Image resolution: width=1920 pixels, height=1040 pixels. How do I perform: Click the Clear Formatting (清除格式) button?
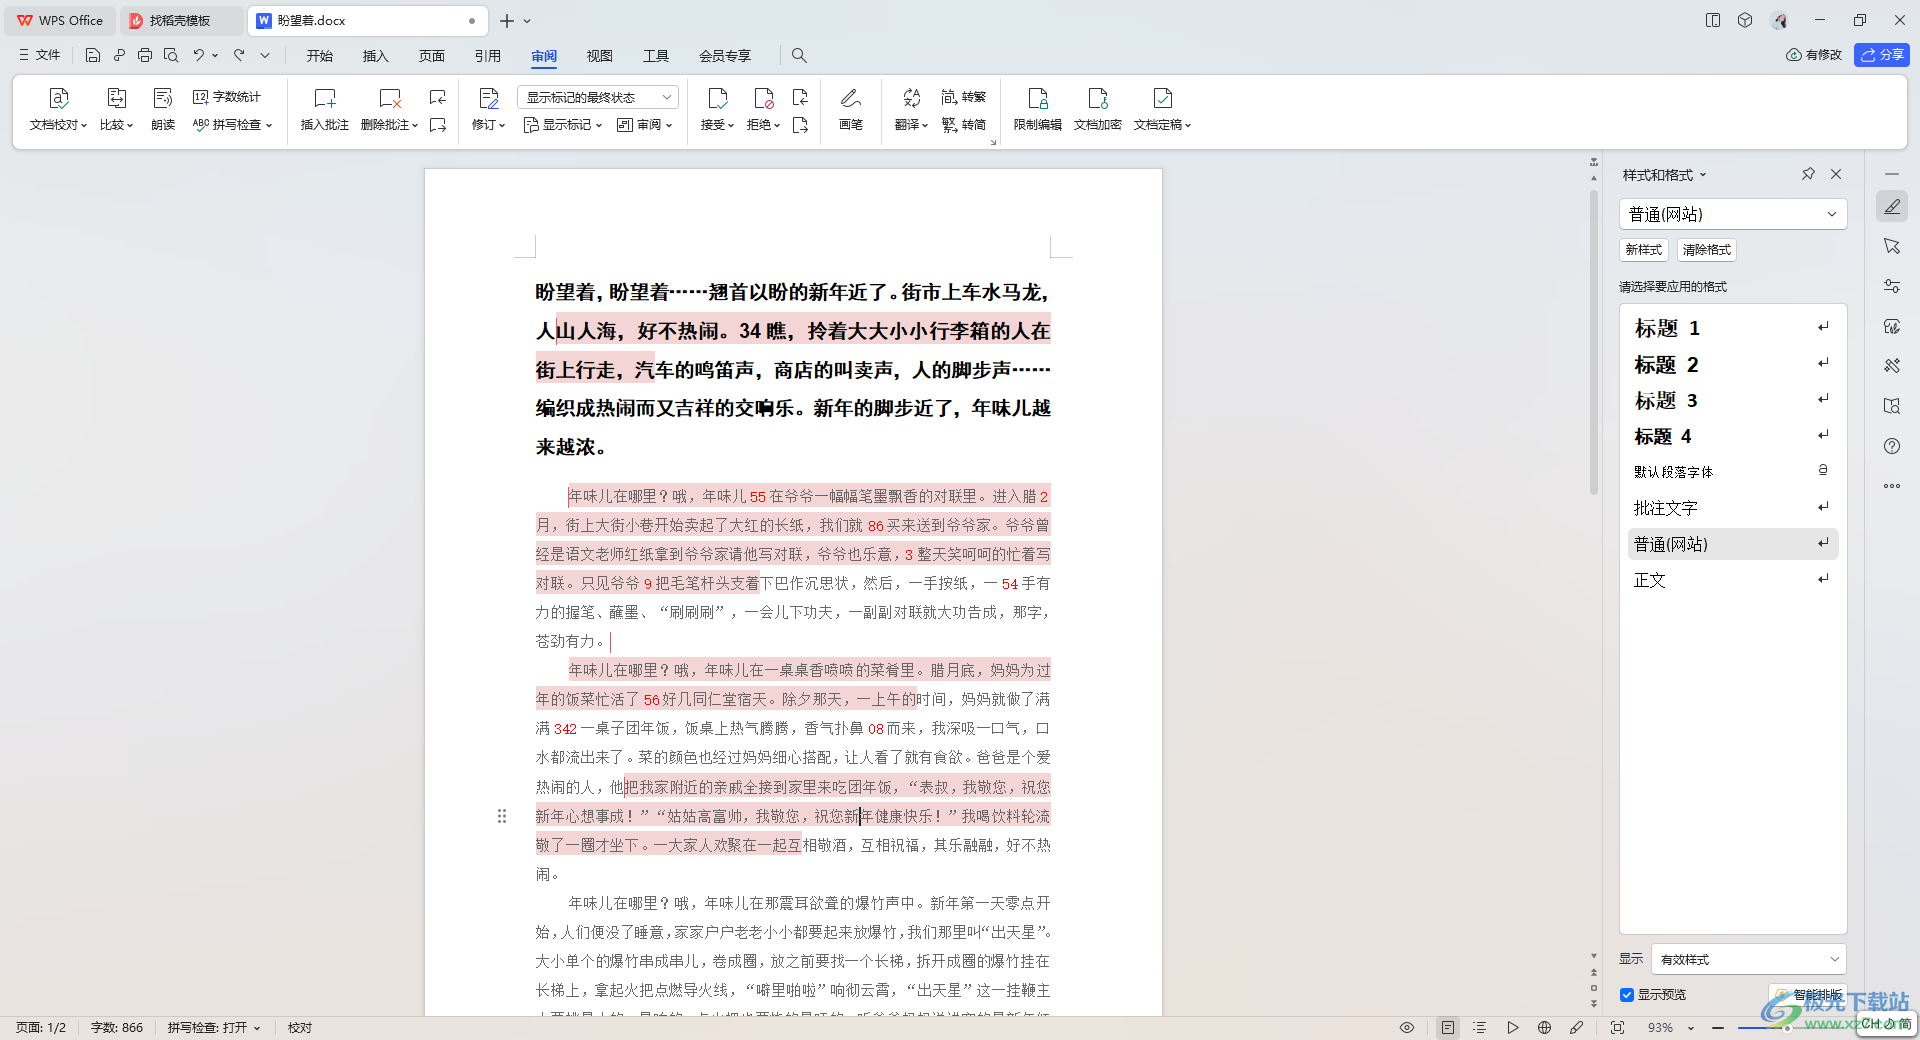[x=1707, y=250]
